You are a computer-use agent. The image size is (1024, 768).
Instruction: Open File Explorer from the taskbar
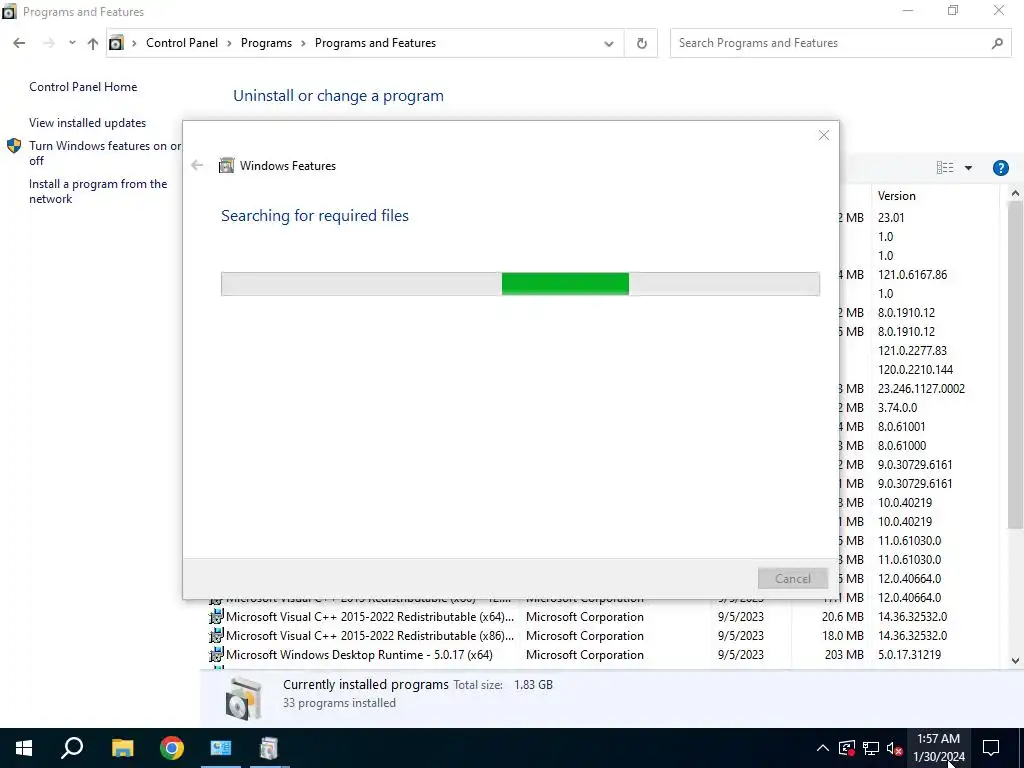(x=122, y=748)
